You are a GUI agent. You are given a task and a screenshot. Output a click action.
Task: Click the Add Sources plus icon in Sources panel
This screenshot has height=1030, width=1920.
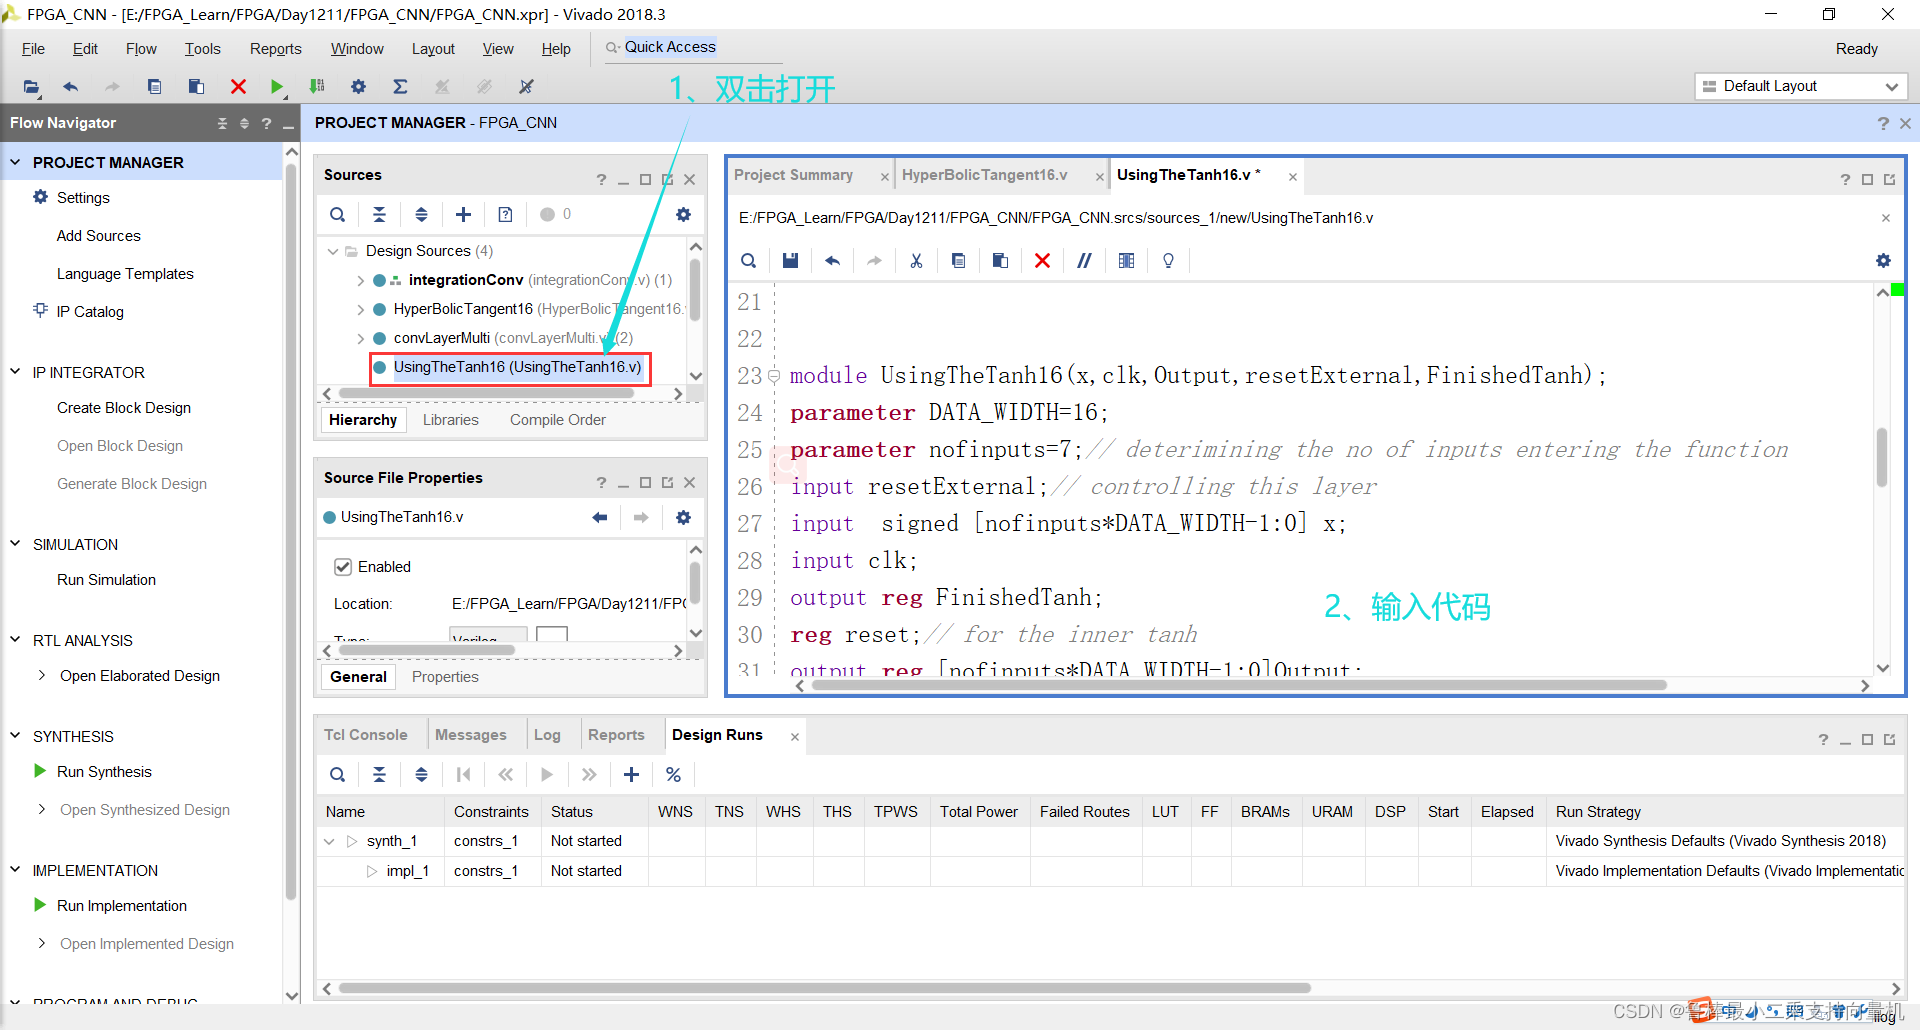(463, 214)
